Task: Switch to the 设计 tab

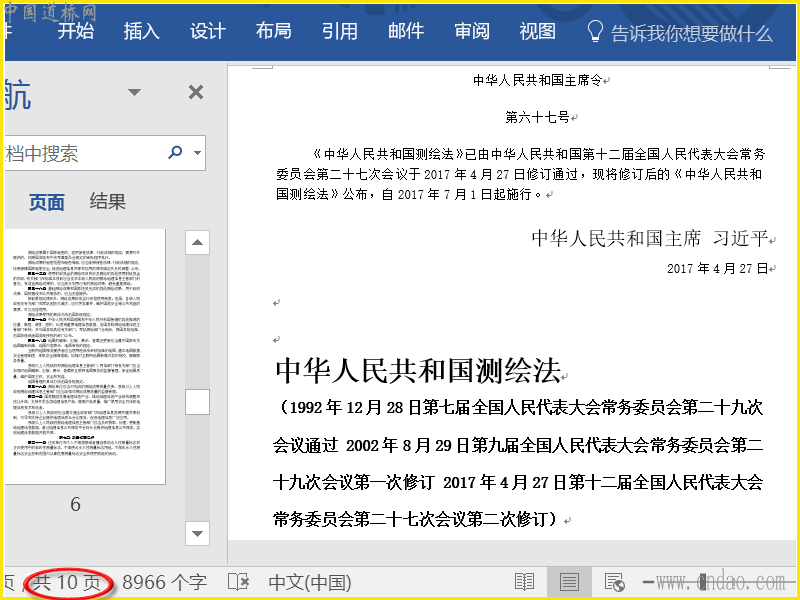Action: tap(208, 32)
